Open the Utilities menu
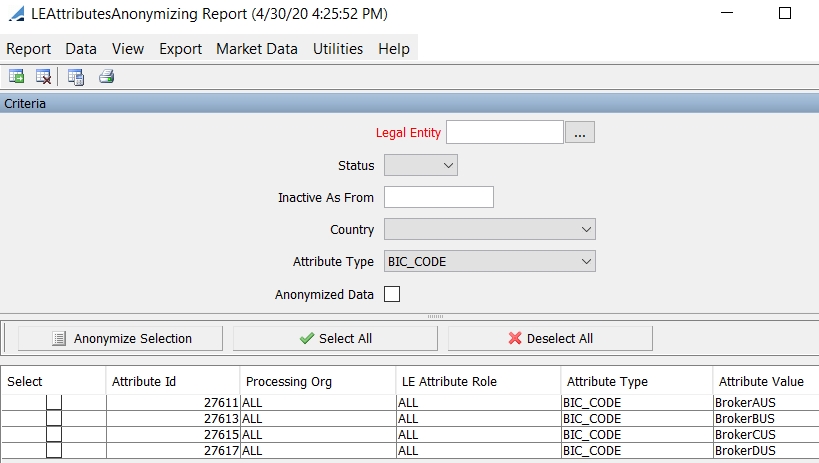The image size is (819, 463). 338,49
